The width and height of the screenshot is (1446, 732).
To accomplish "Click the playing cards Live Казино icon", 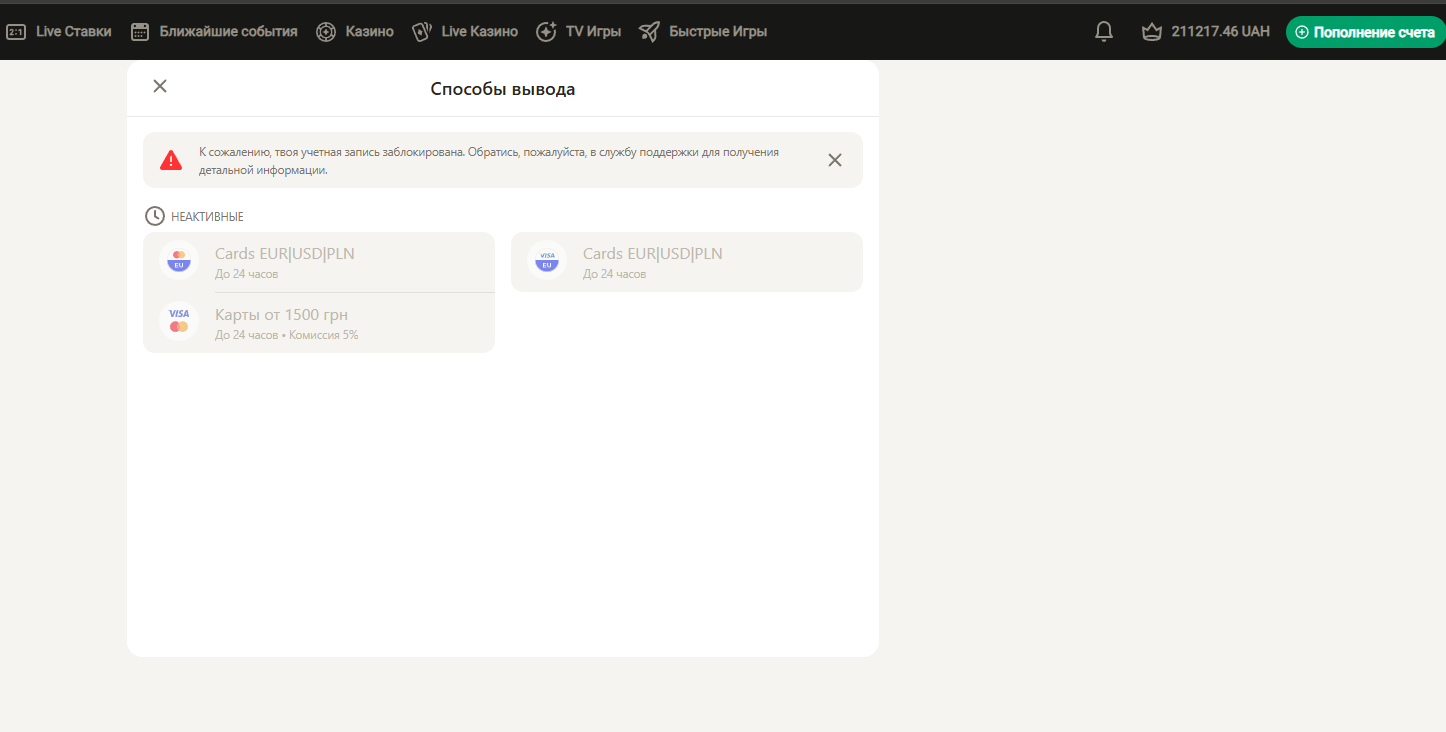I will [x=422, y=32].
